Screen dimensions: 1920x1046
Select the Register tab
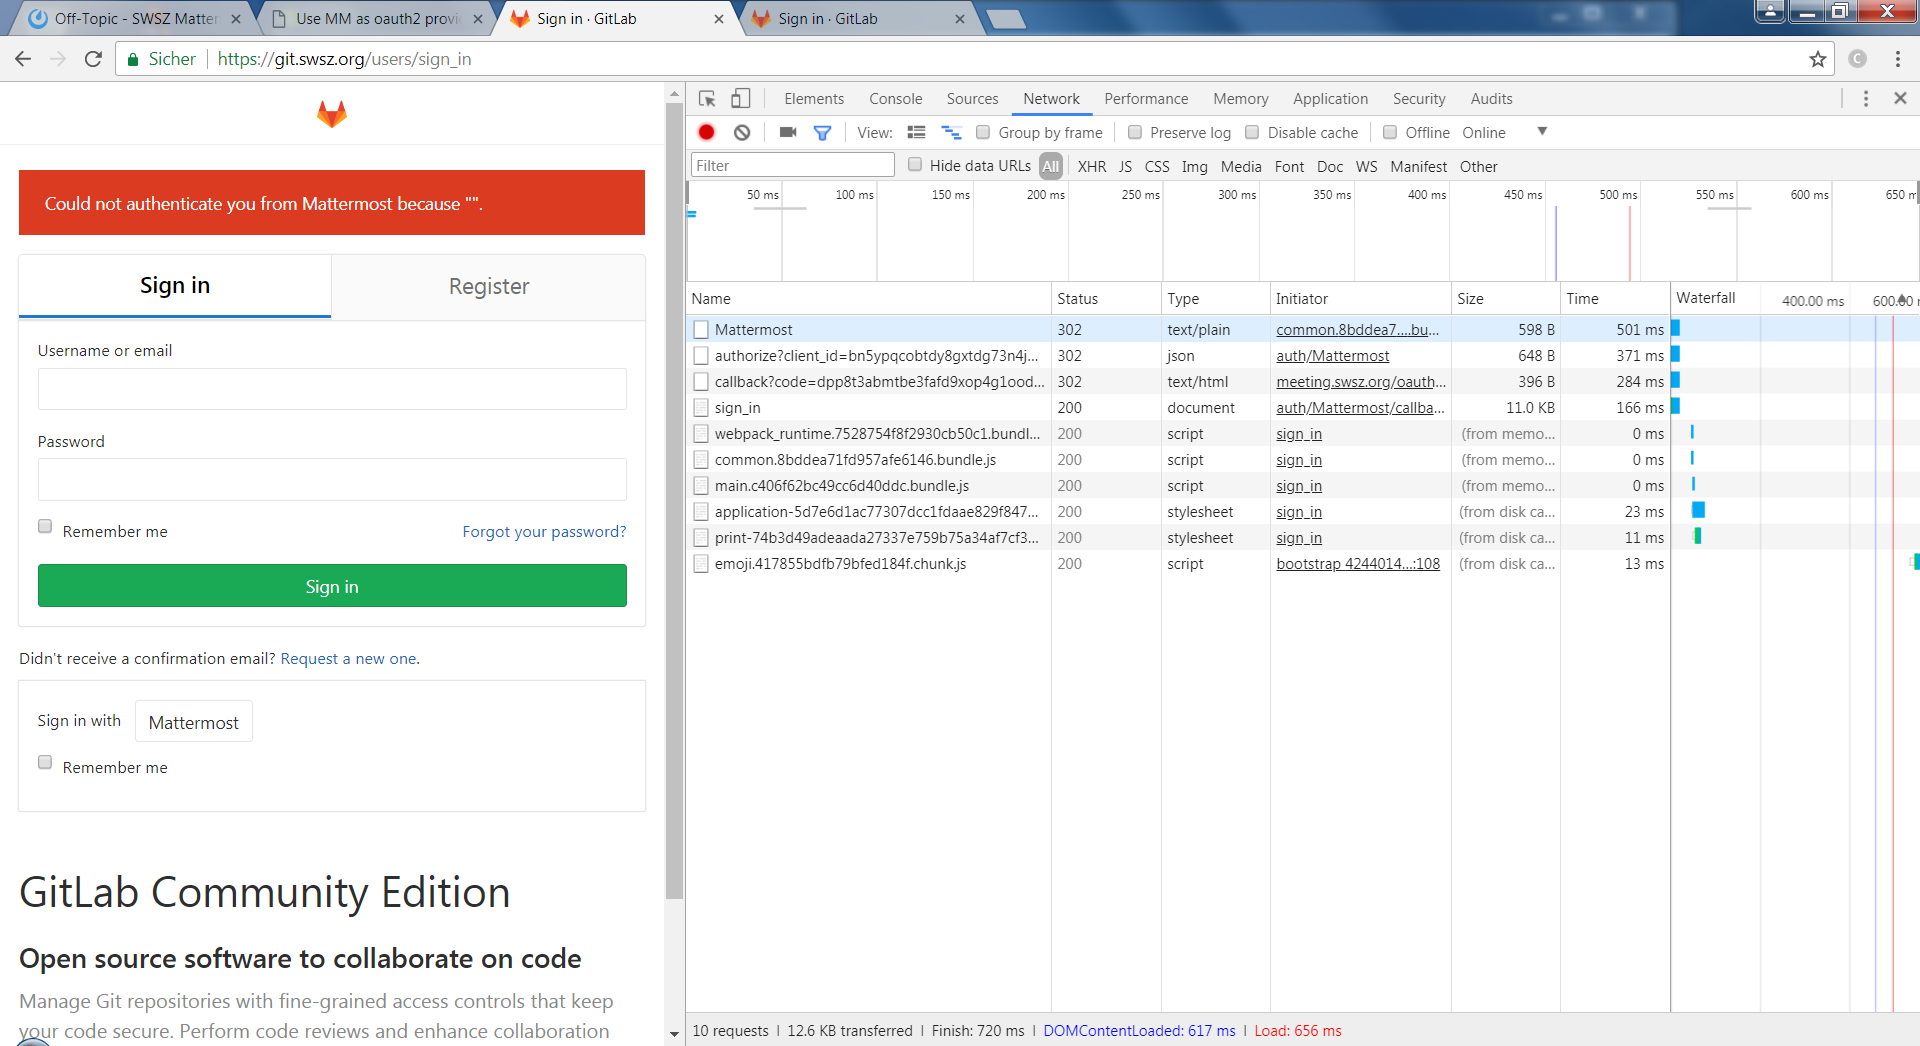click(489, 286)
